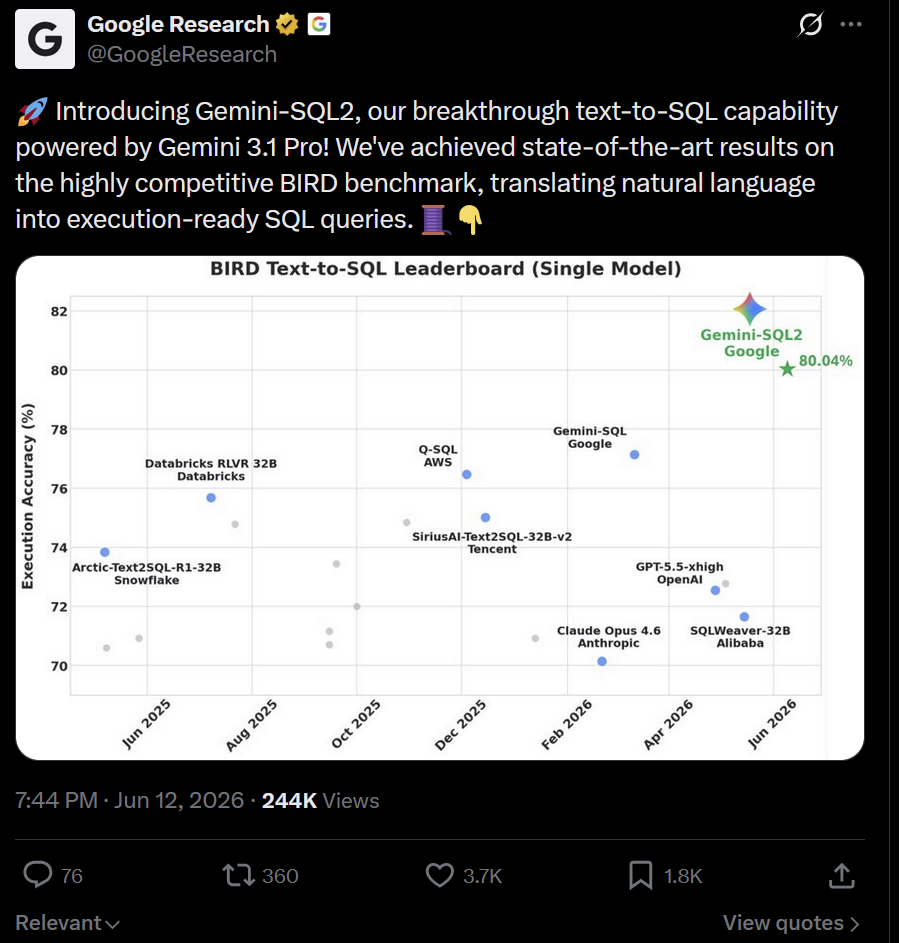Click the @GoogleResearch handle
Viewport: 899px width, 943px height.
(182, 54)
